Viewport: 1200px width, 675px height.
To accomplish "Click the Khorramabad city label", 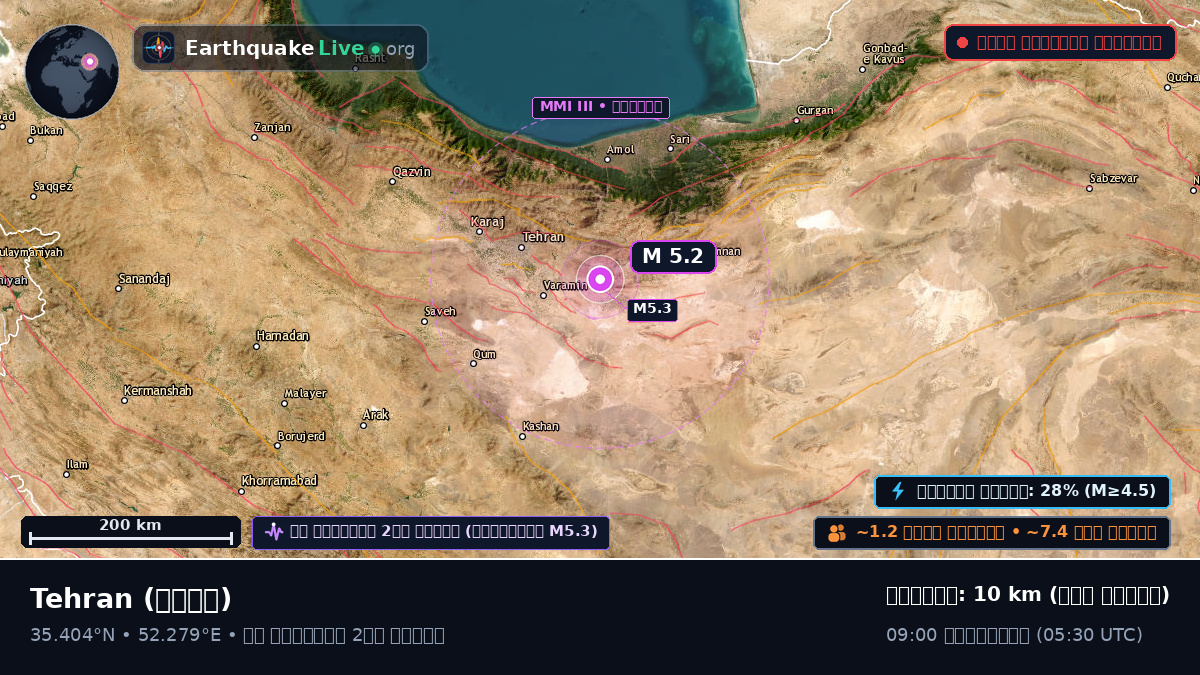I will tap(279, 481).
